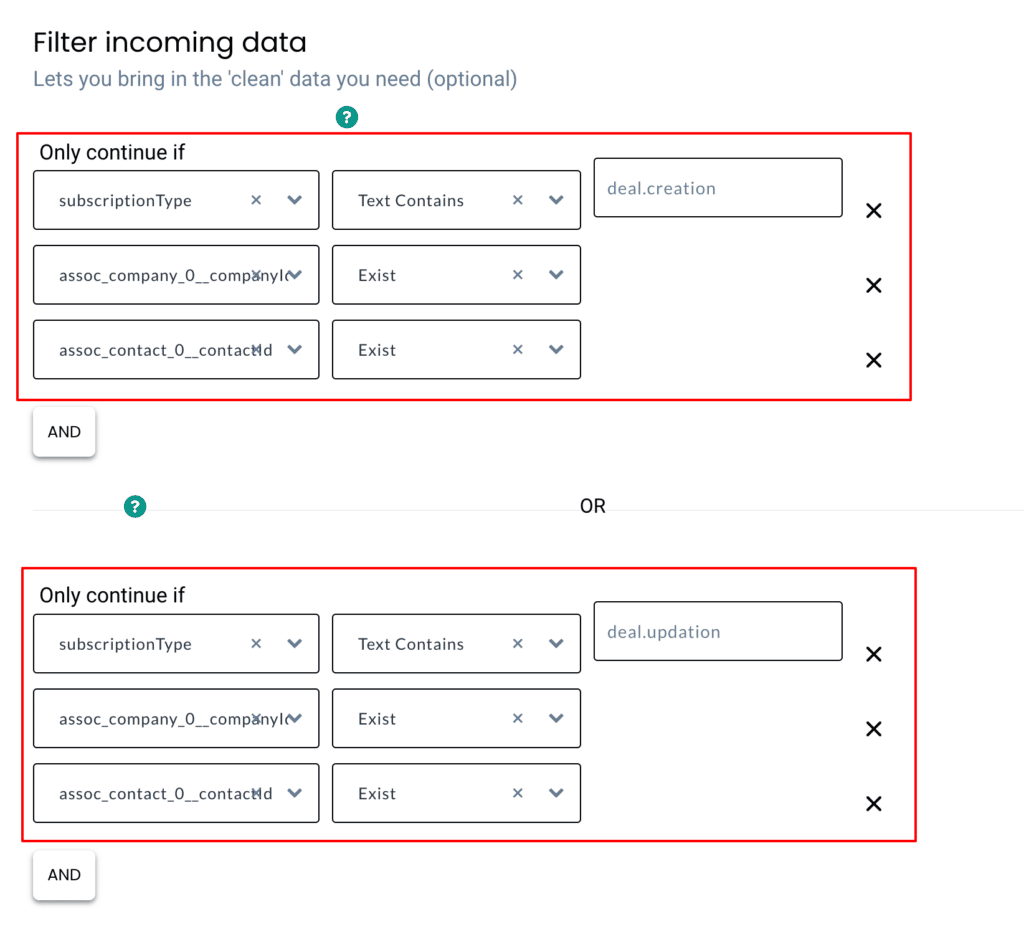Remove first group's assoc_contact condition row
The image size is (1024, 932).
coord(874,361)
